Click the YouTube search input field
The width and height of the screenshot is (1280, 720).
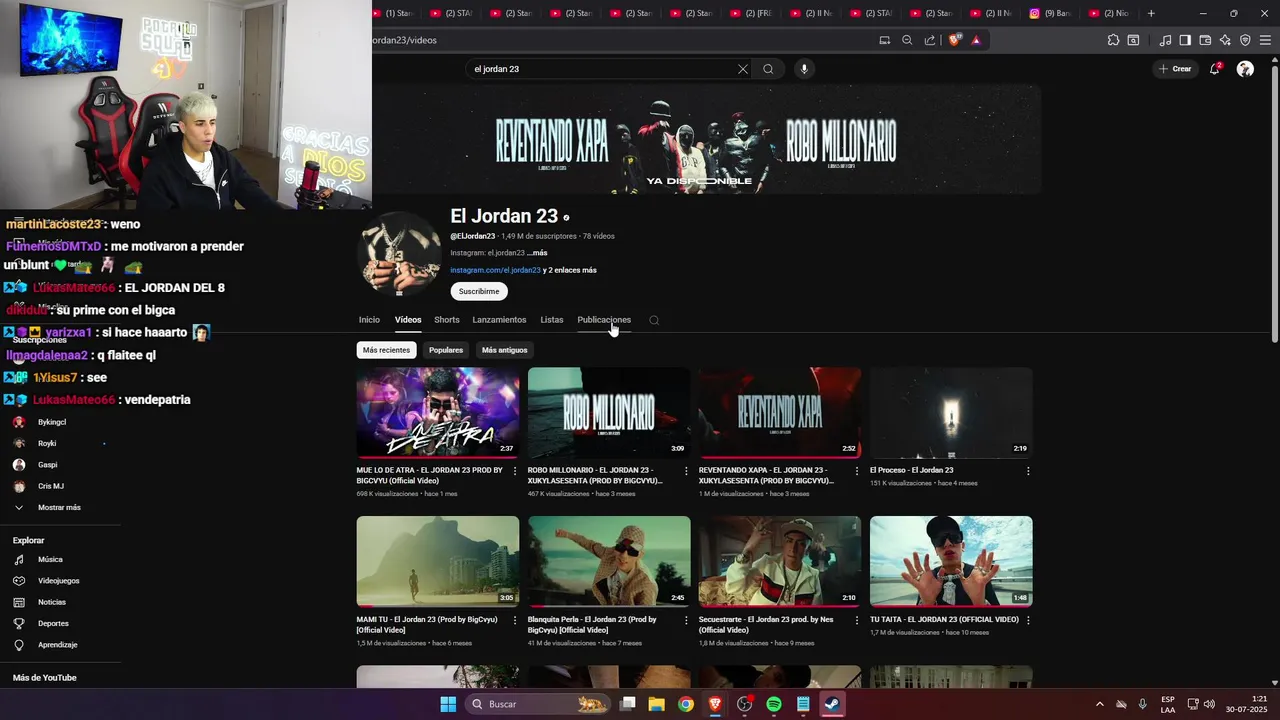600,69
